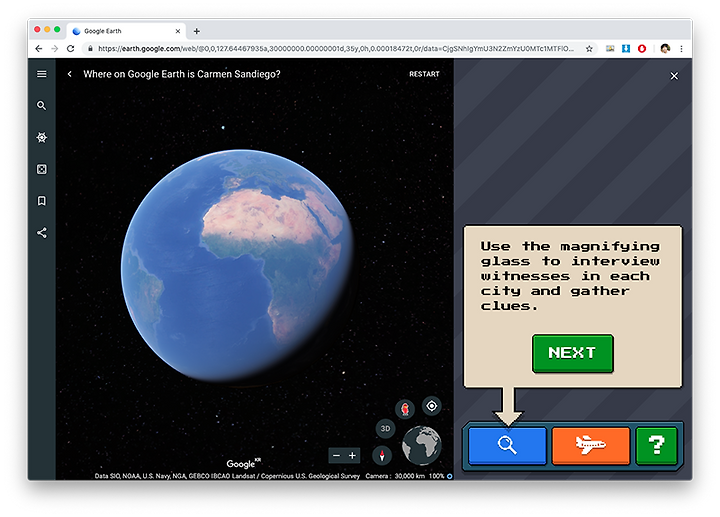
Task: Open a new browser tab with plus
Action: tap(197, 31)
